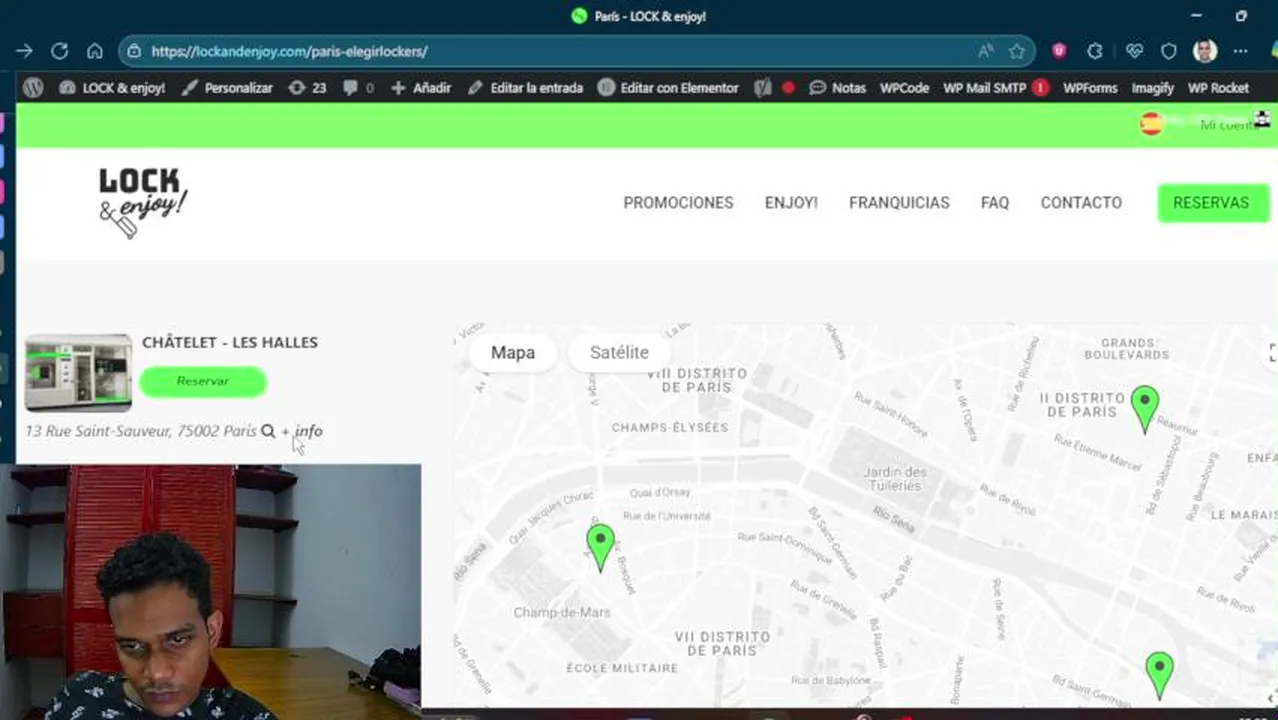Click Editar la entrada in admin bar
Image resolution: width=1278 pixels, height=720 pixels.
525,88
